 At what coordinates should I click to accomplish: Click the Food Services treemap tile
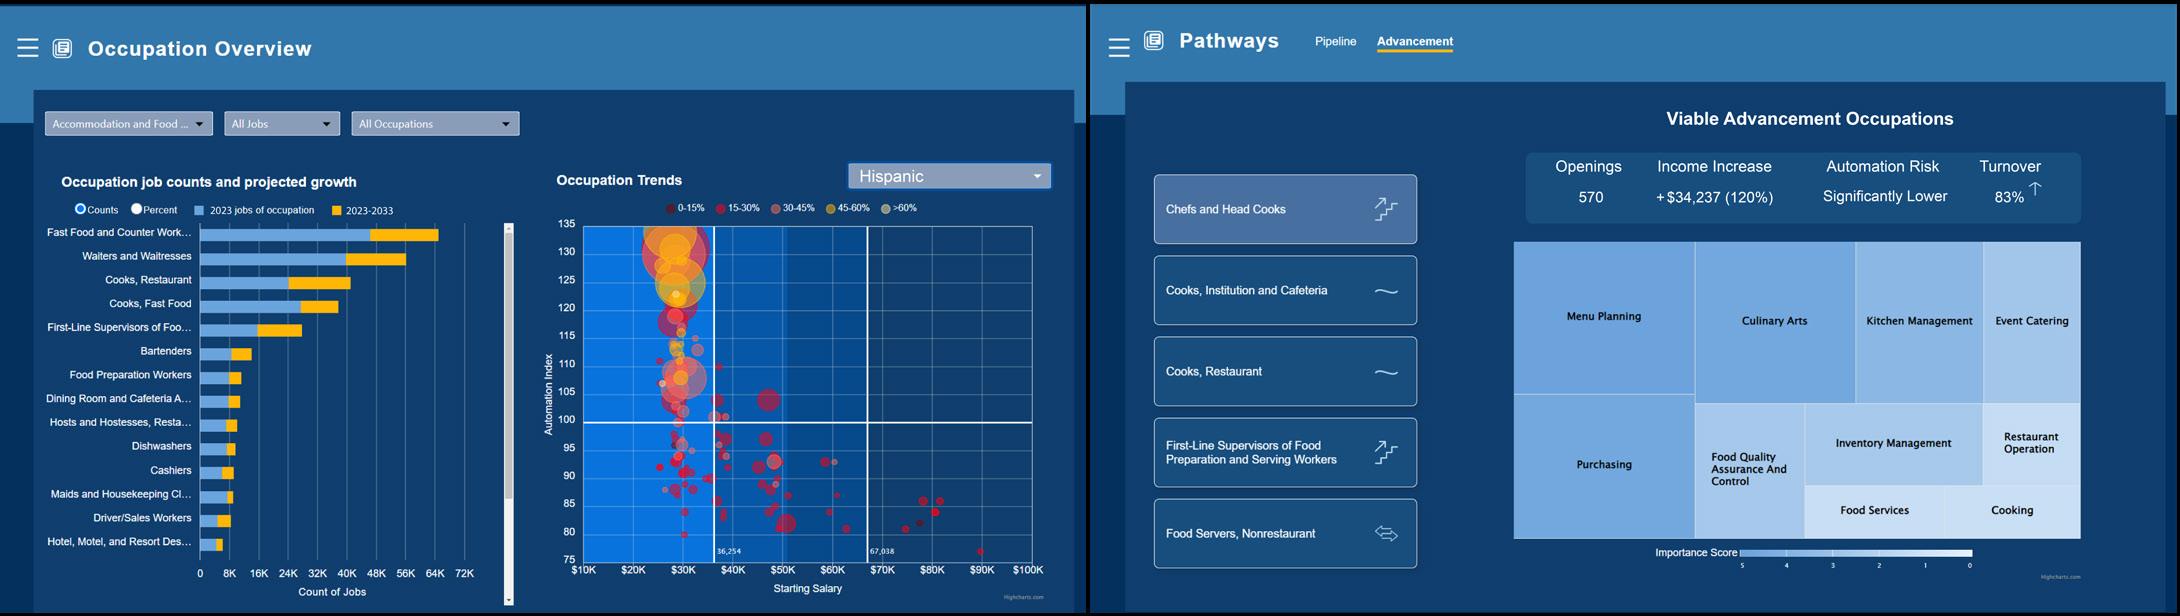pos(1875,511)
